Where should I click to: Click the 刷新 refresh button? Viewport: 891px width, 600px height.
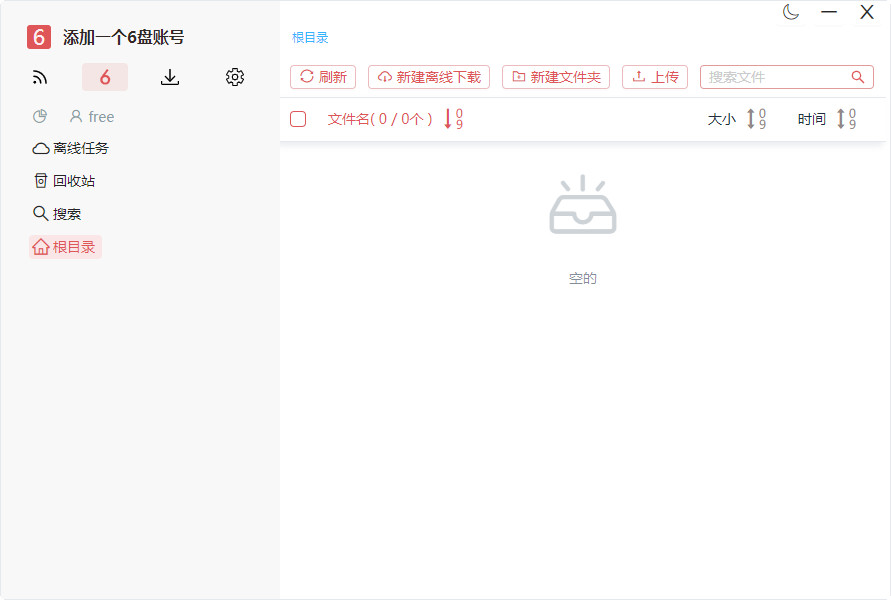click(x=323, y=77)
